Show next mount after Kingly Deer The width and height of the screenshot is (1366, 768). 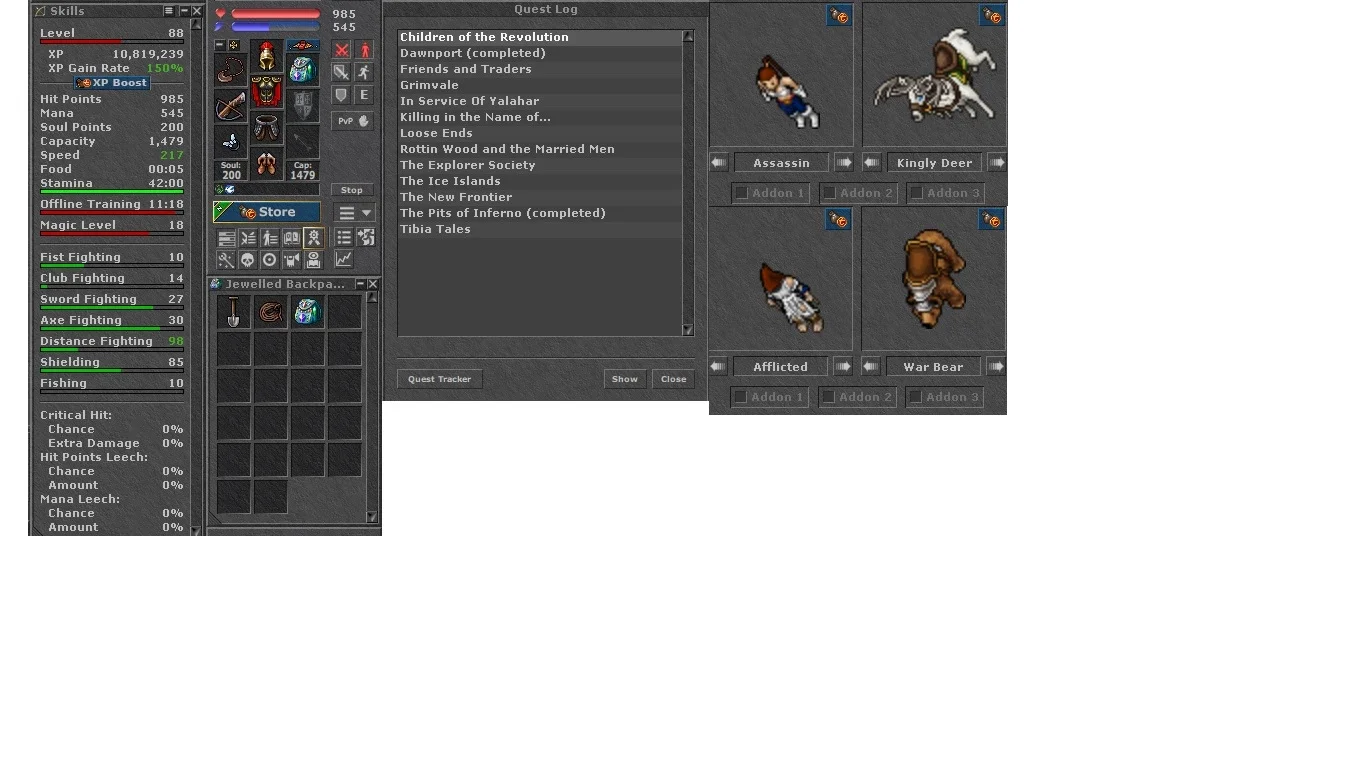(x=997, y=162)
